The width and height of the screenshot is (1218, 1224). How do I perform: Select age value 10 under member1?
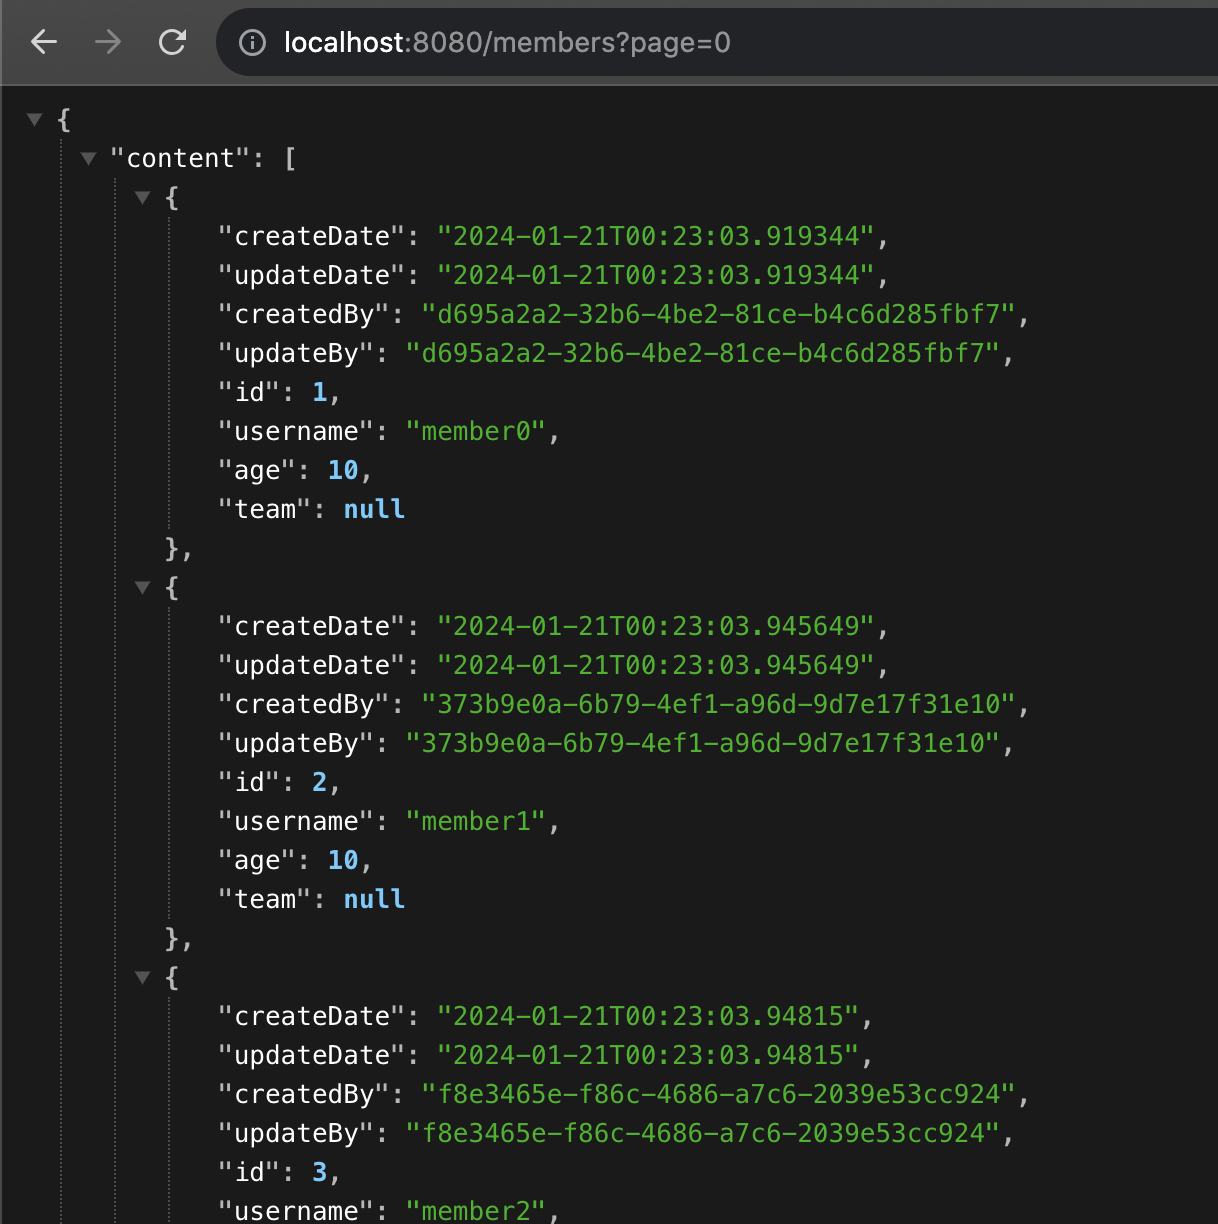click(343, 860)
